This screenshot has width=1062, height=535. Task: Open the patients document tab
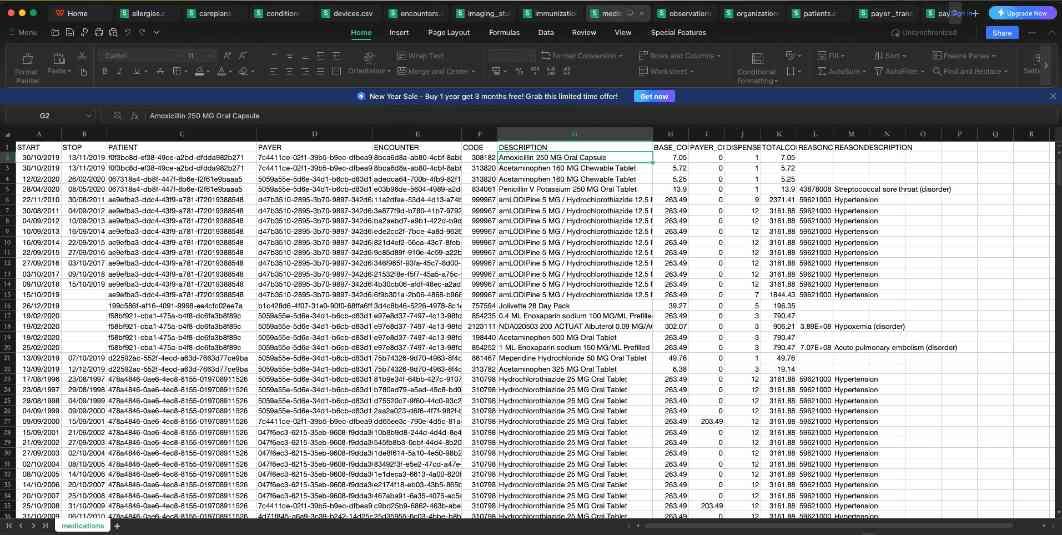click(818, 13)
